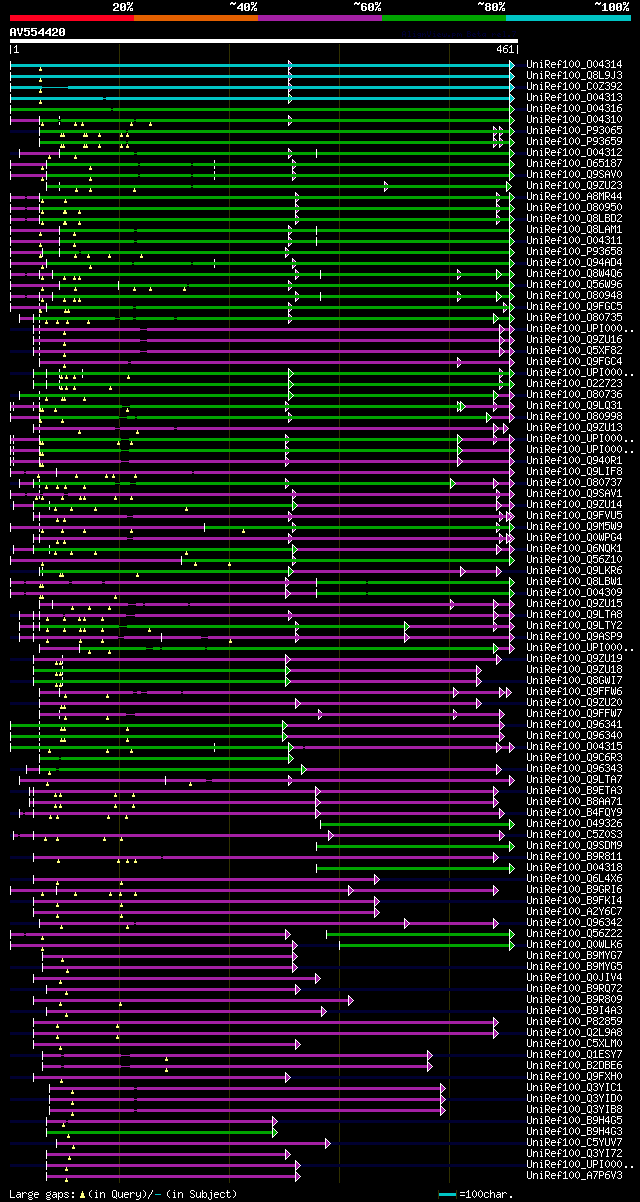Click the UniRef100_O65187 label
The width and height of the screenshot is (640, 1202).
tap(574, 163)
